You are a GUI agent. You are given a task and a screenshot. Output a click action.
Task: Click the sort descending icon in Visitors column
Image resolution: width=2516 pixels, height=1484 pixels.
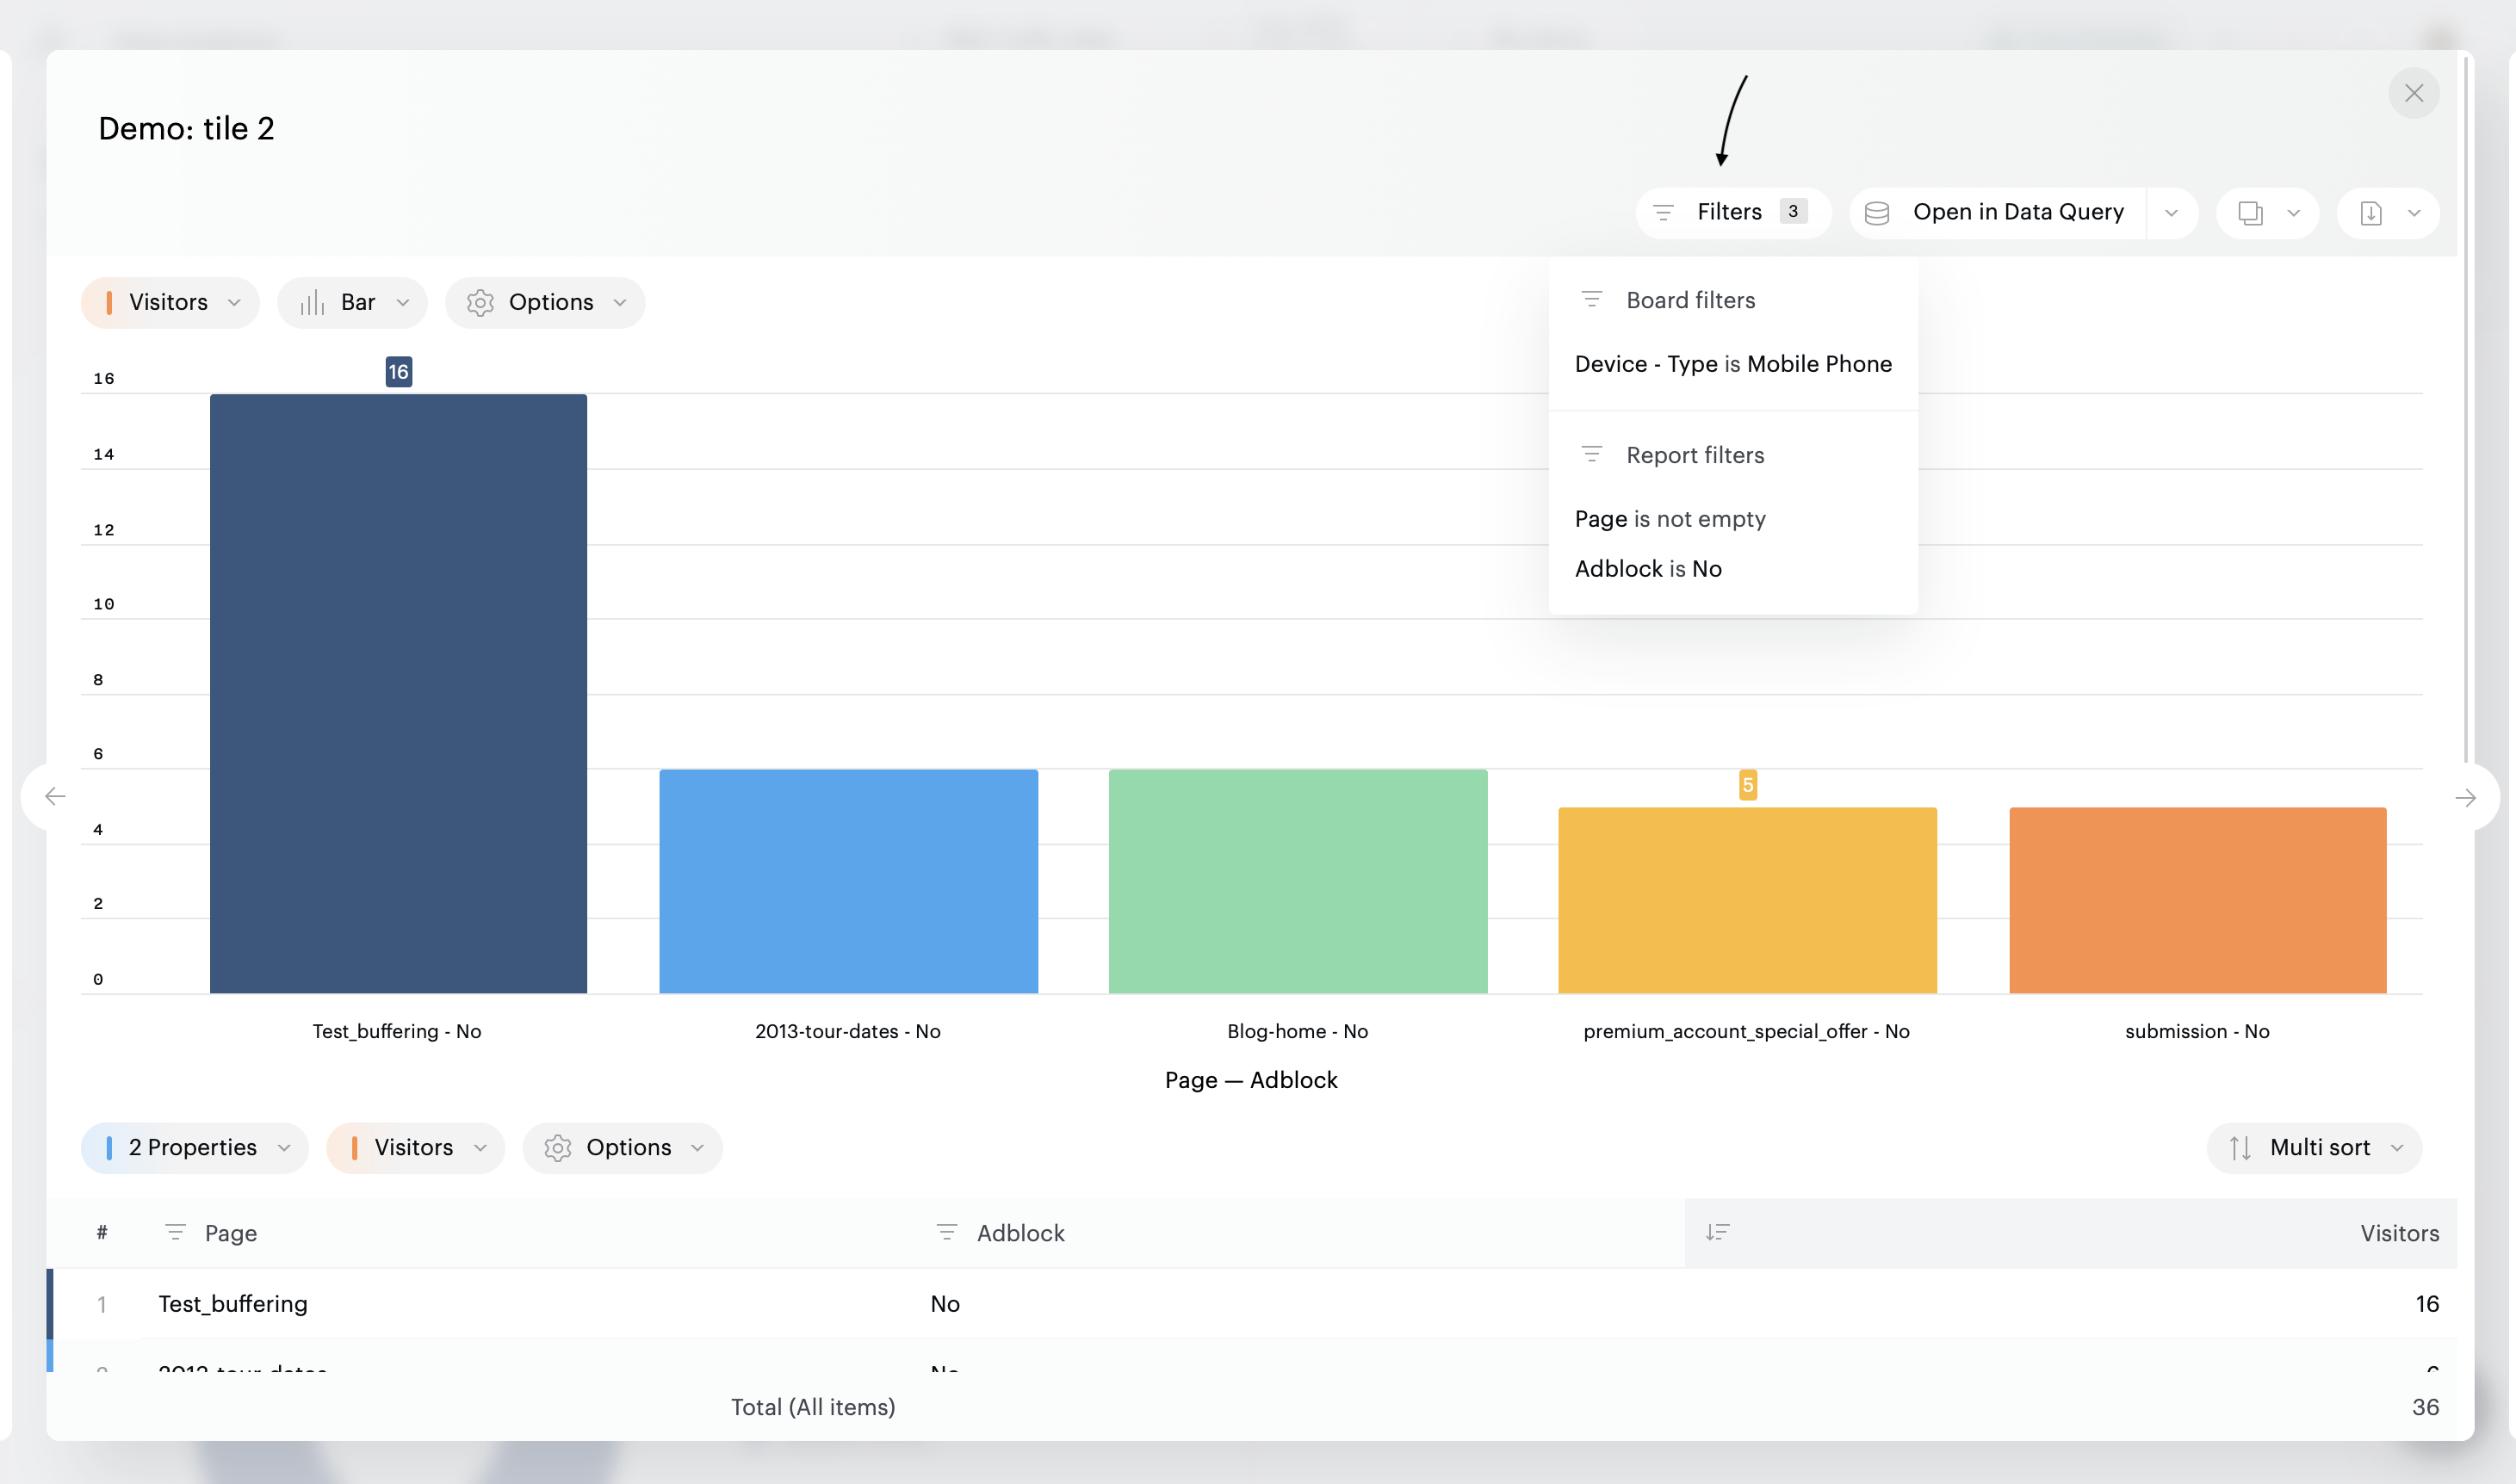point(1717,1233)
